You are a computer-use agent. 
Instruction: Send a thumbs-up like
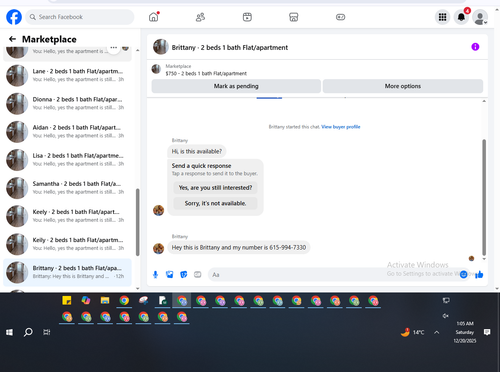click(x=479, y=275)
